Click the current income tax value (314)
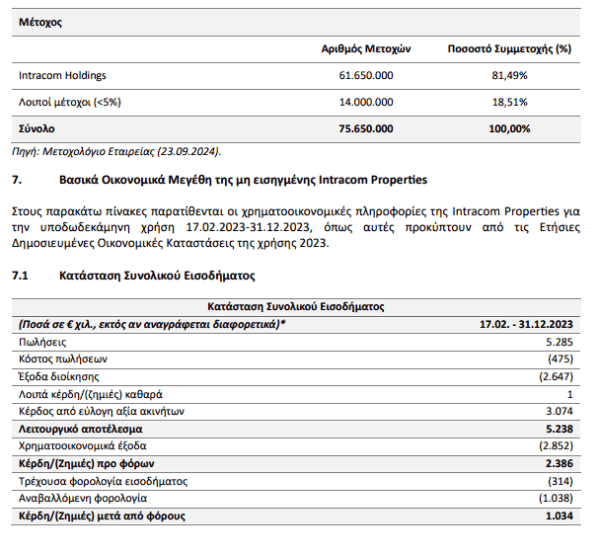This screenshot has width=600, height=557. coord(561,481)
